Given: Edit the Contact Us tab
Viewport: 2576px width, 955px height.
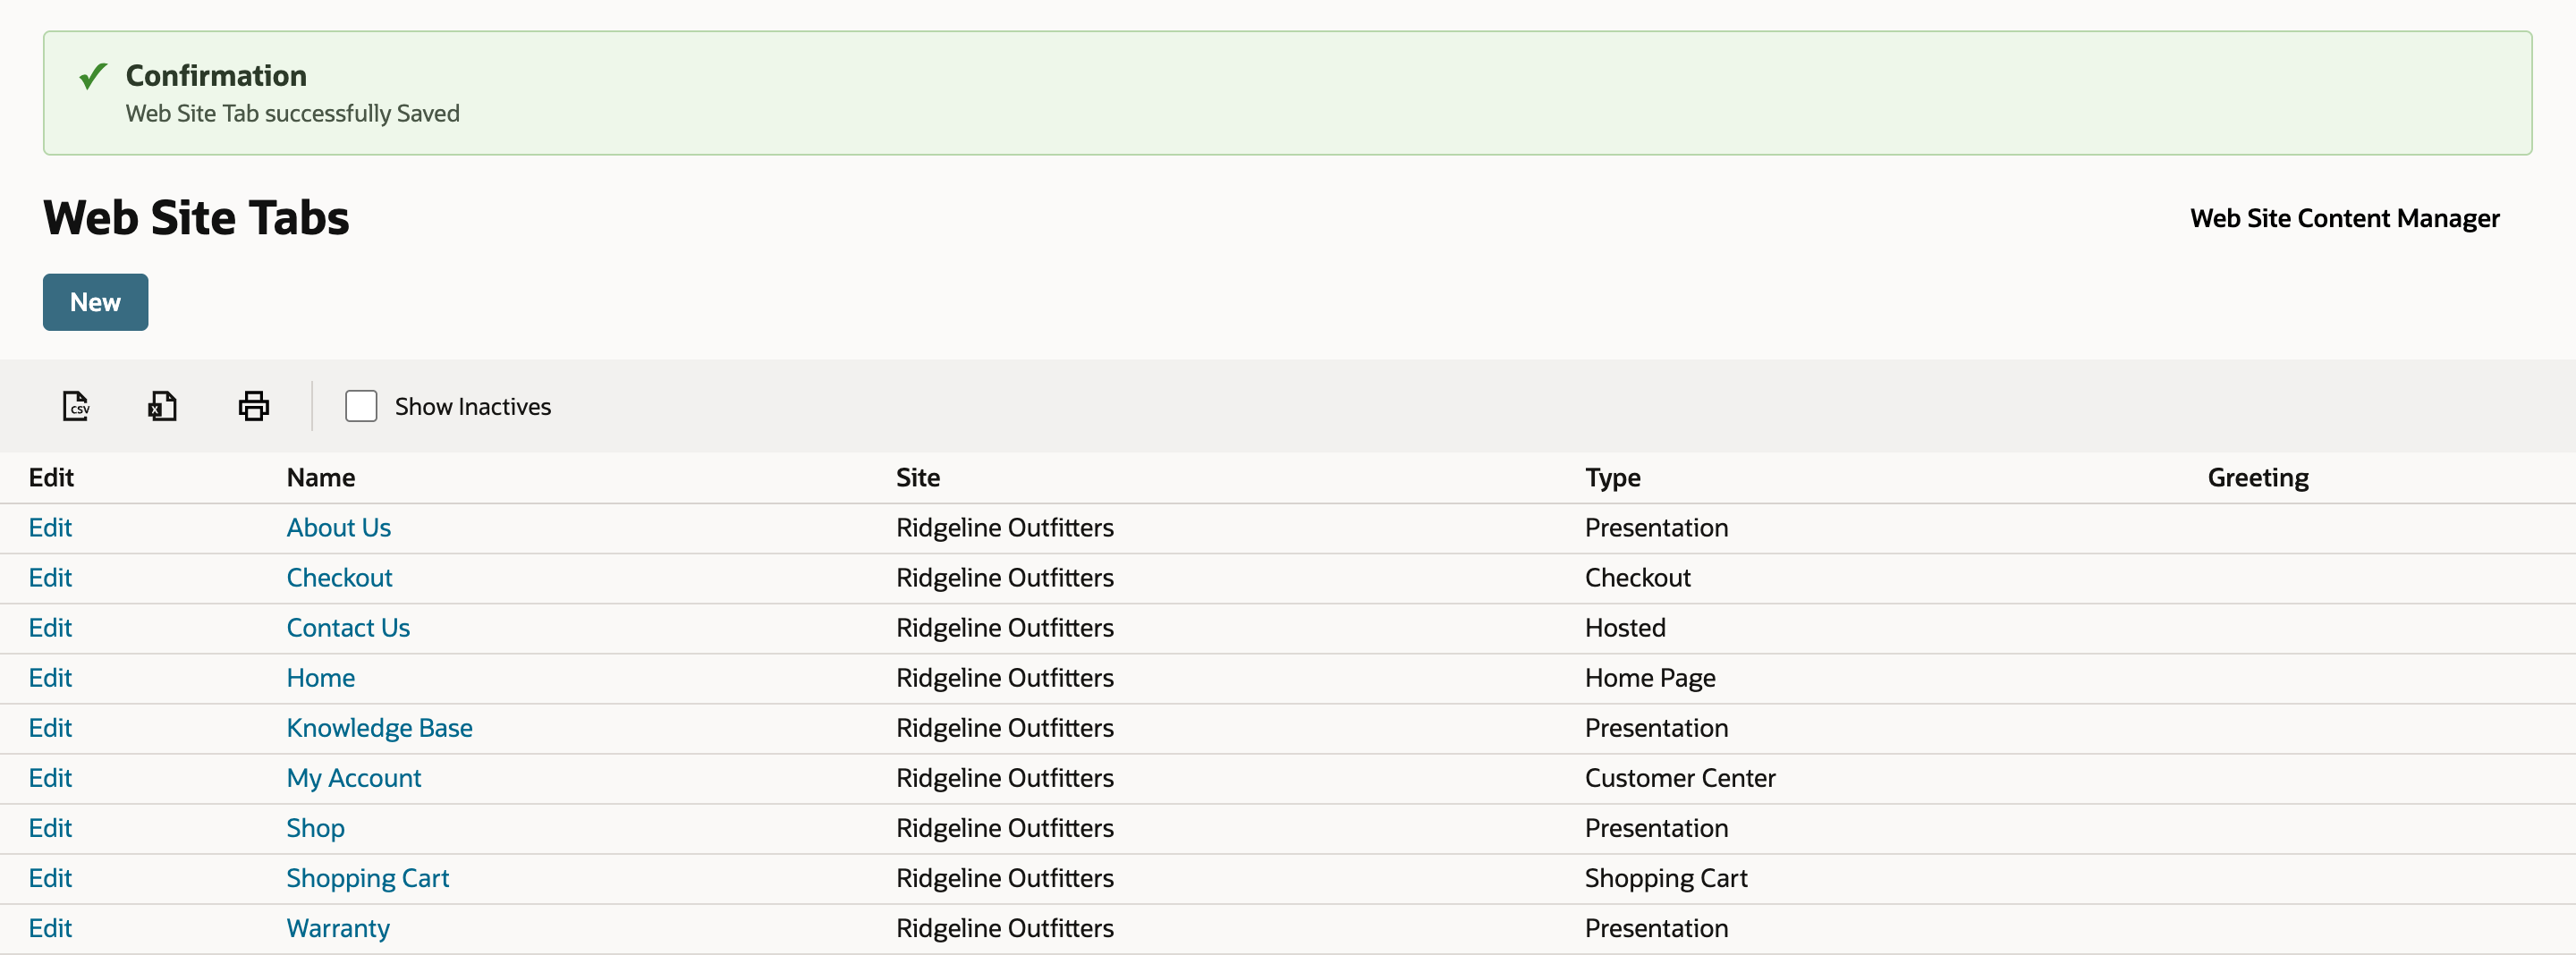Looking at the screenshot, I should [50, 627].
